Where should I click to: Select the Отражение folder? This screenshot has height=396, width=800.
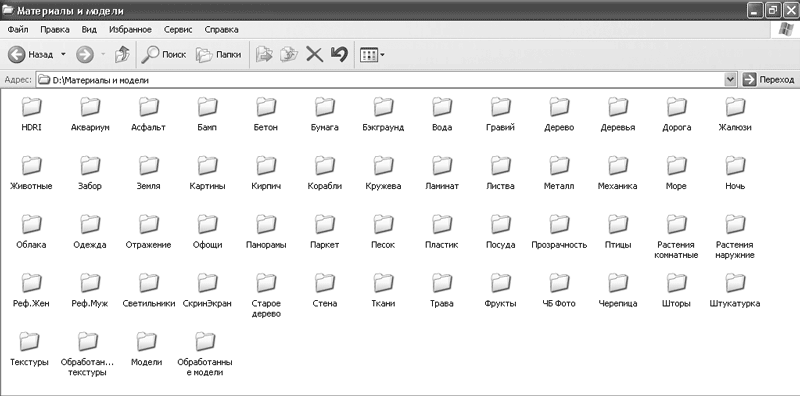[x=148, y=232]
